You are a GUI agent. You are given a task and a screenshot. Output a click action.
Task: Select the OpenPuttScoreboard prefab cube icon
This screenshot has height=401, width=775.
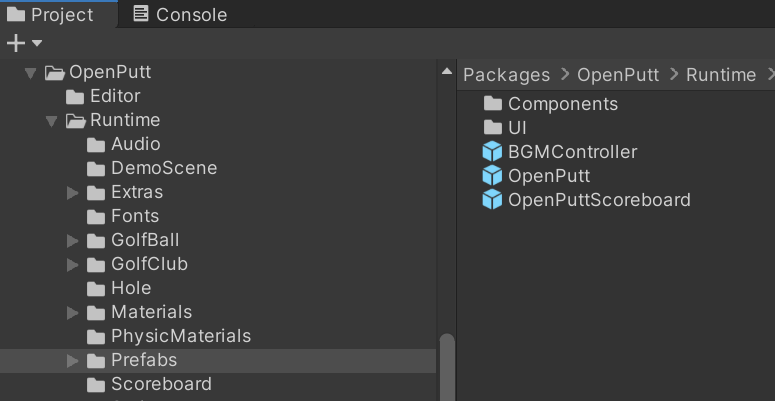492,200
